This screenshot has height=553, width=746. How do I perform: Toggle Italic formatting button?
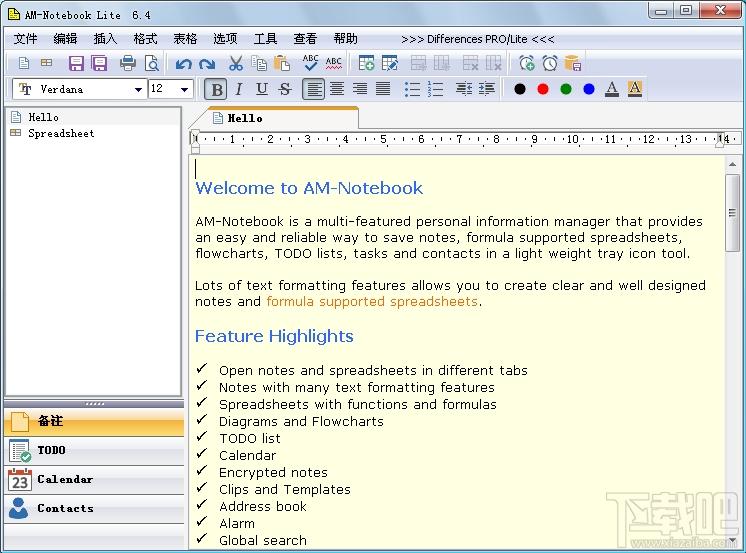[x=239, y=89]
